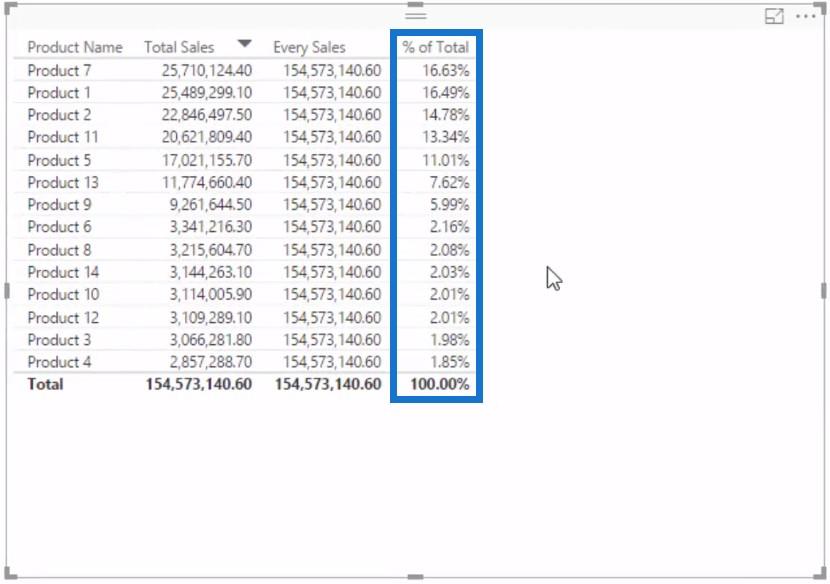This screenshot has width=830, height=584.
Task: Click the 14.78% percentage cell
Action: point(445,115)
